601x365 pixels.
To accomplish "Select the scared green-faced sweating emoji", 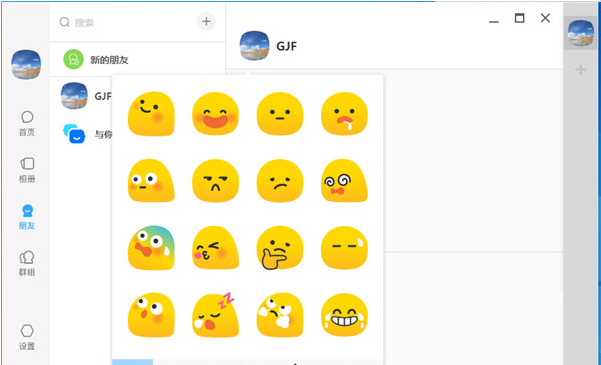I will [x=151, y=248].
